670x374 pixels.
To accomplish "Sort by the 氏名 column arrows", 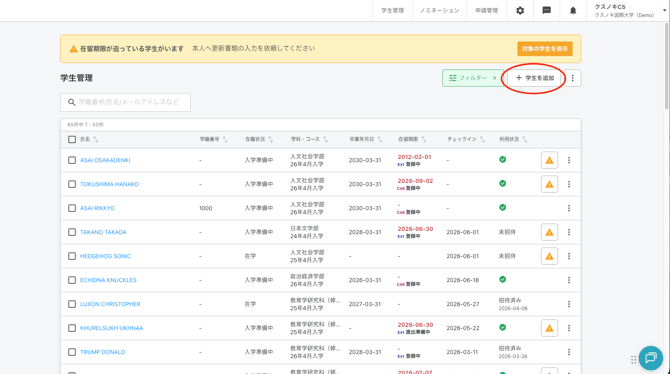I will pos(95,139).
